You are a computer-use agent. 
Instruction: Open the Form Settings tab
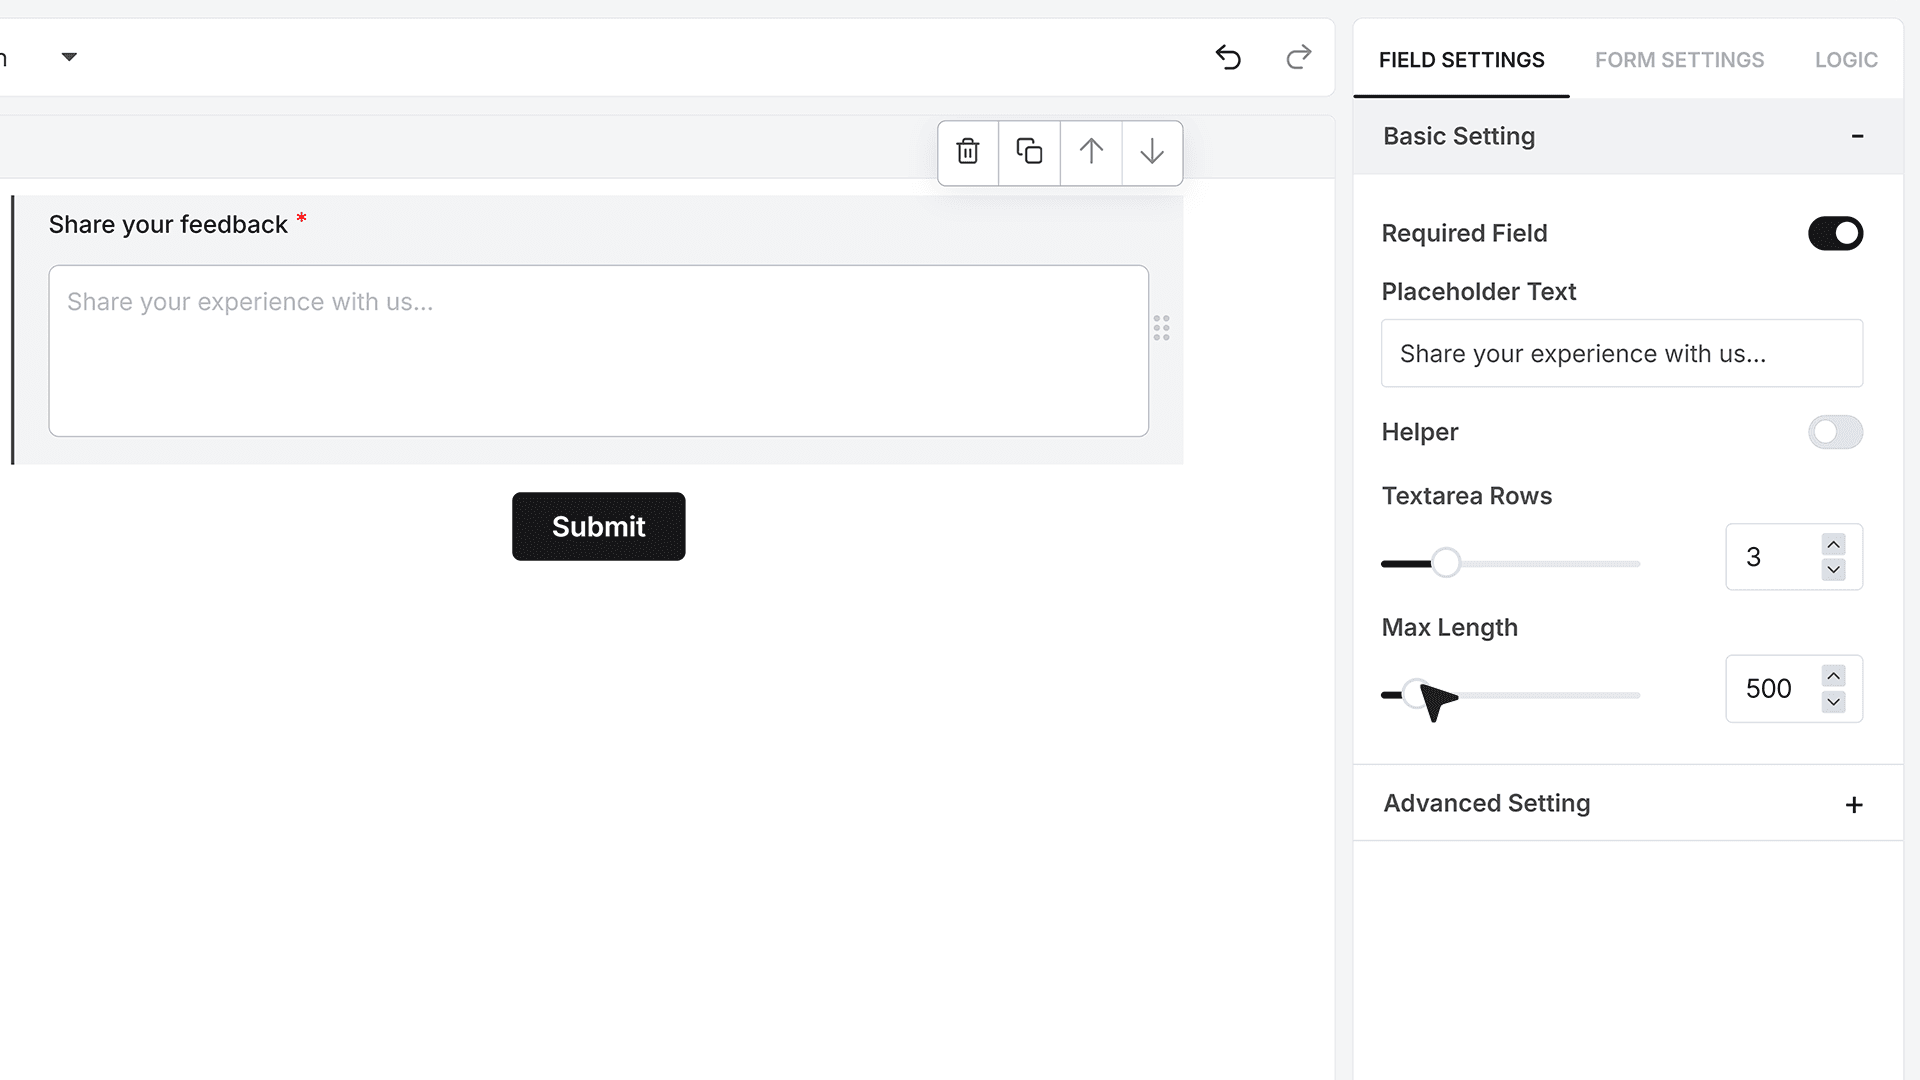pos(1679,60)
